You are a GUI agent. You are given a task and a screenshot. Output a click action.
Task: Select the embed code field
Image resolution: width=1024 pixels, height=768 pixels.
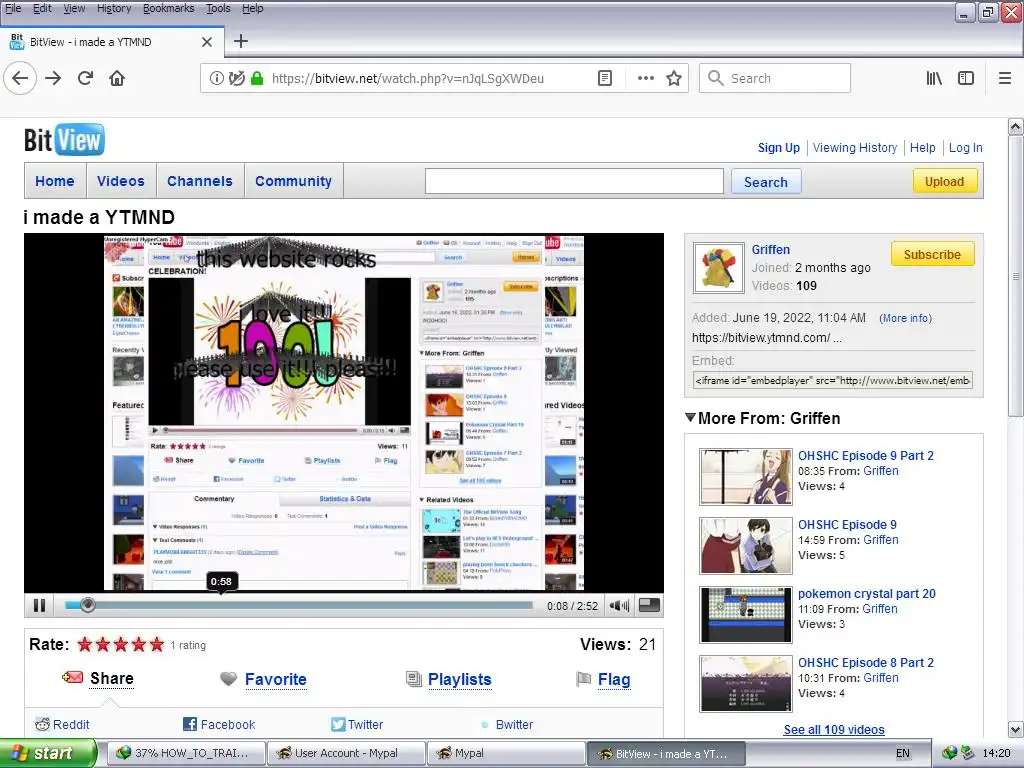833,380
